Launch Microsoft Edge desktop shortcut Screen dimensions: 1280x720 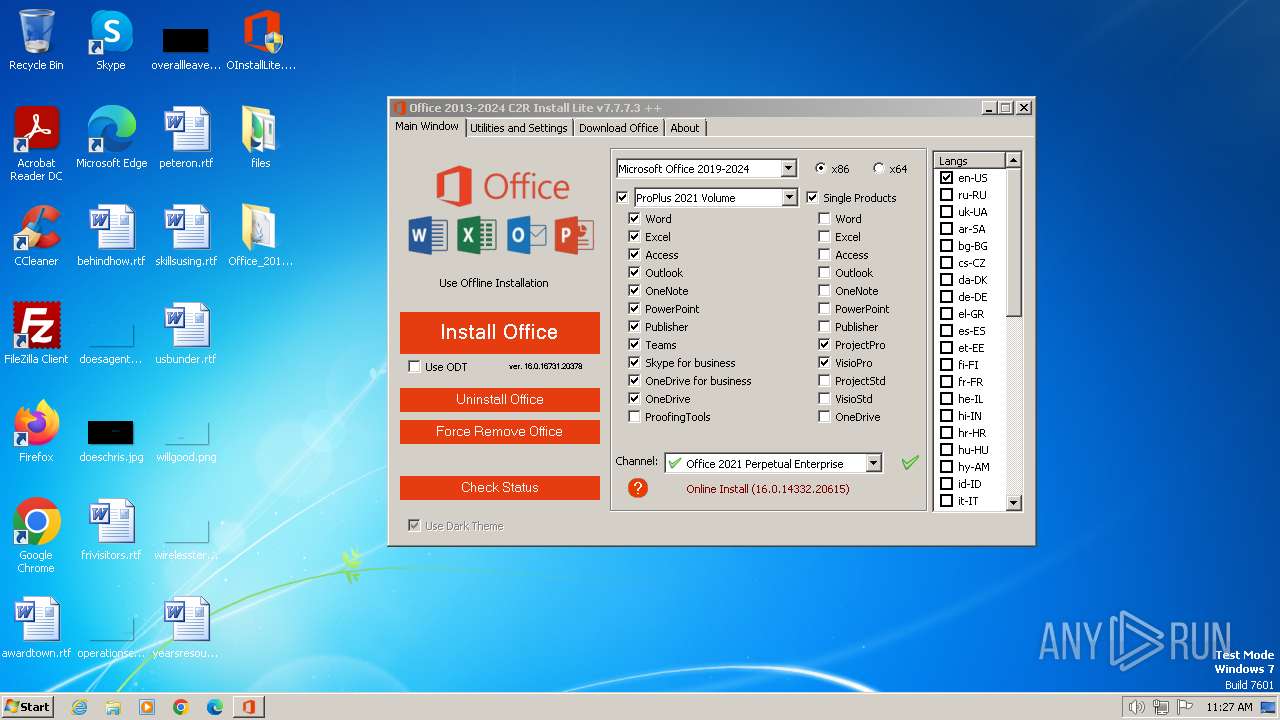pos(111,138)
